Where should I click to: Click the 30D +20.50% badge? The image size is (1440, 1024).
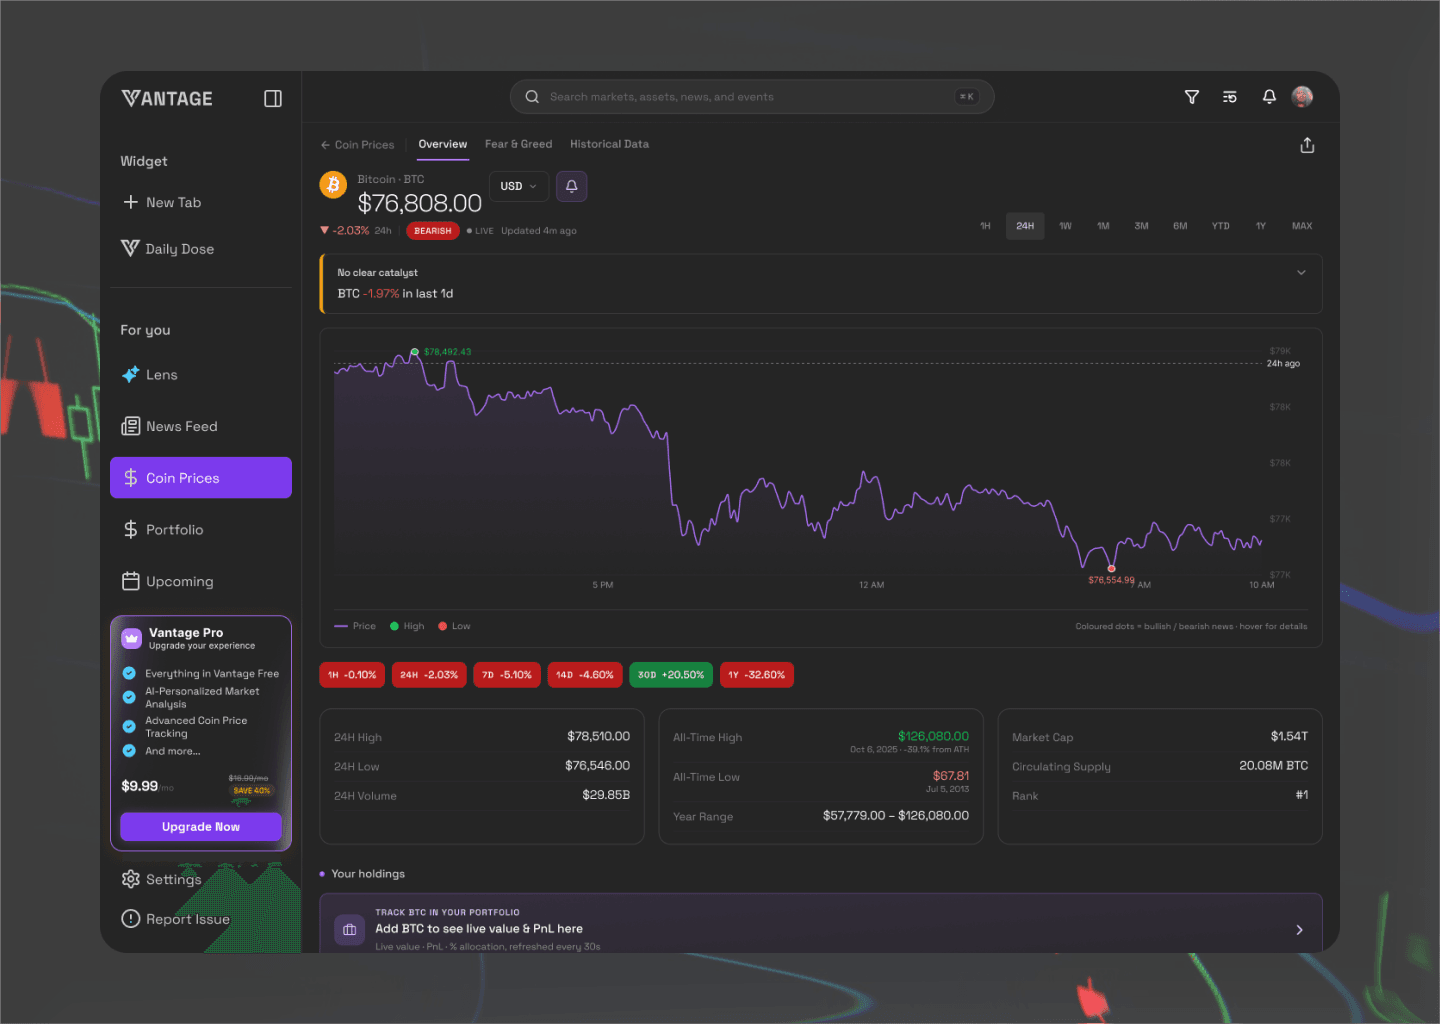coord(671,675)
